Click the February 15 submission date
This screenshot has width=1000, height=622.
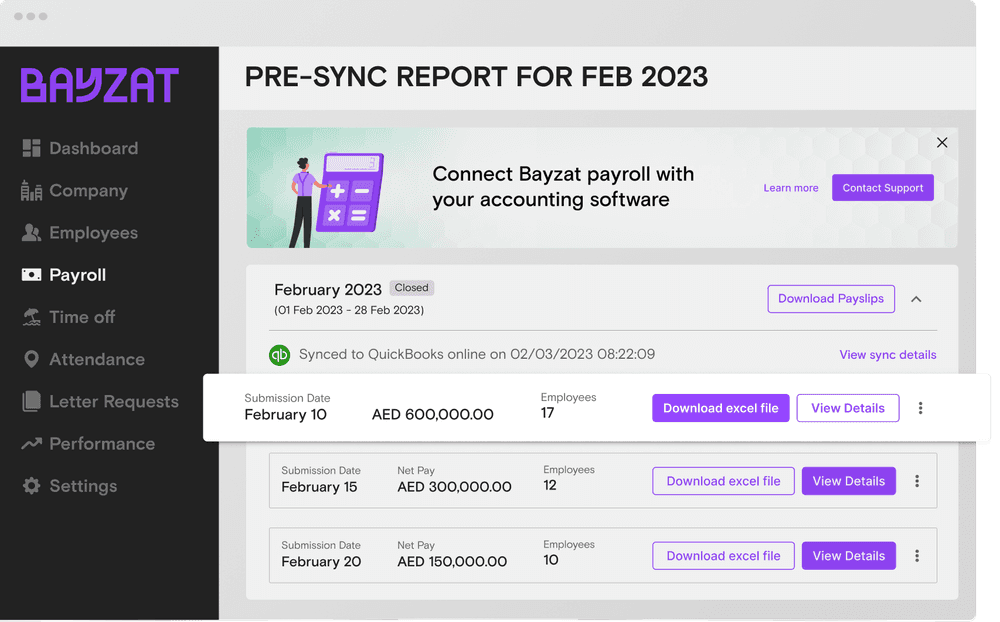click(x=320, y=487)
